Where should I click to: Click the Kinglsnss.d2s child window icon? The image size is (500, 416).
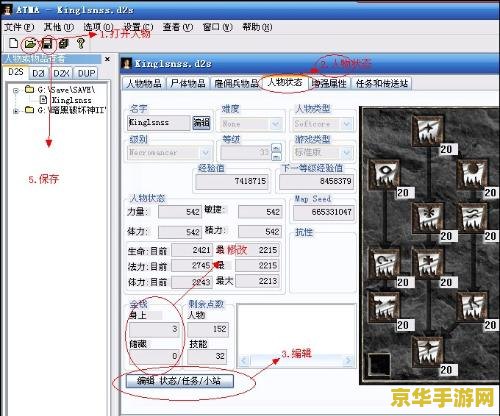126,63
